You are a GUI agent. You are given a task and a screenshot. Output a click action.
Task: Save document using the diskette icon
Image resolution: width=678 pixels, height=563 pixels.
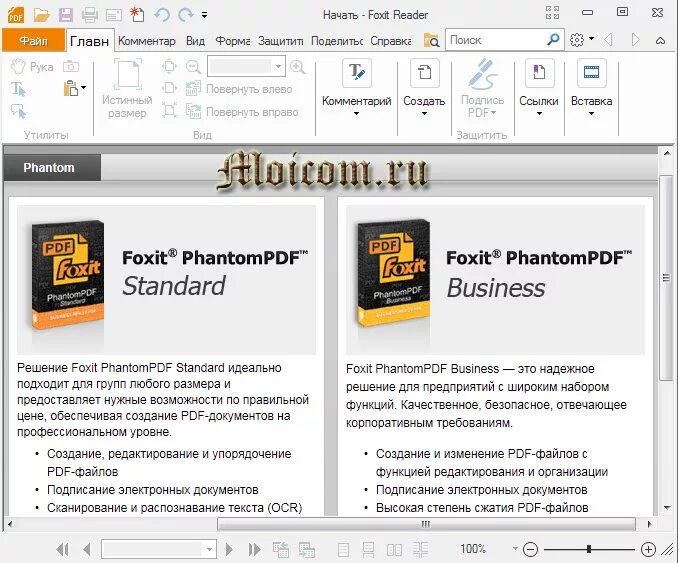click(66, 15)
